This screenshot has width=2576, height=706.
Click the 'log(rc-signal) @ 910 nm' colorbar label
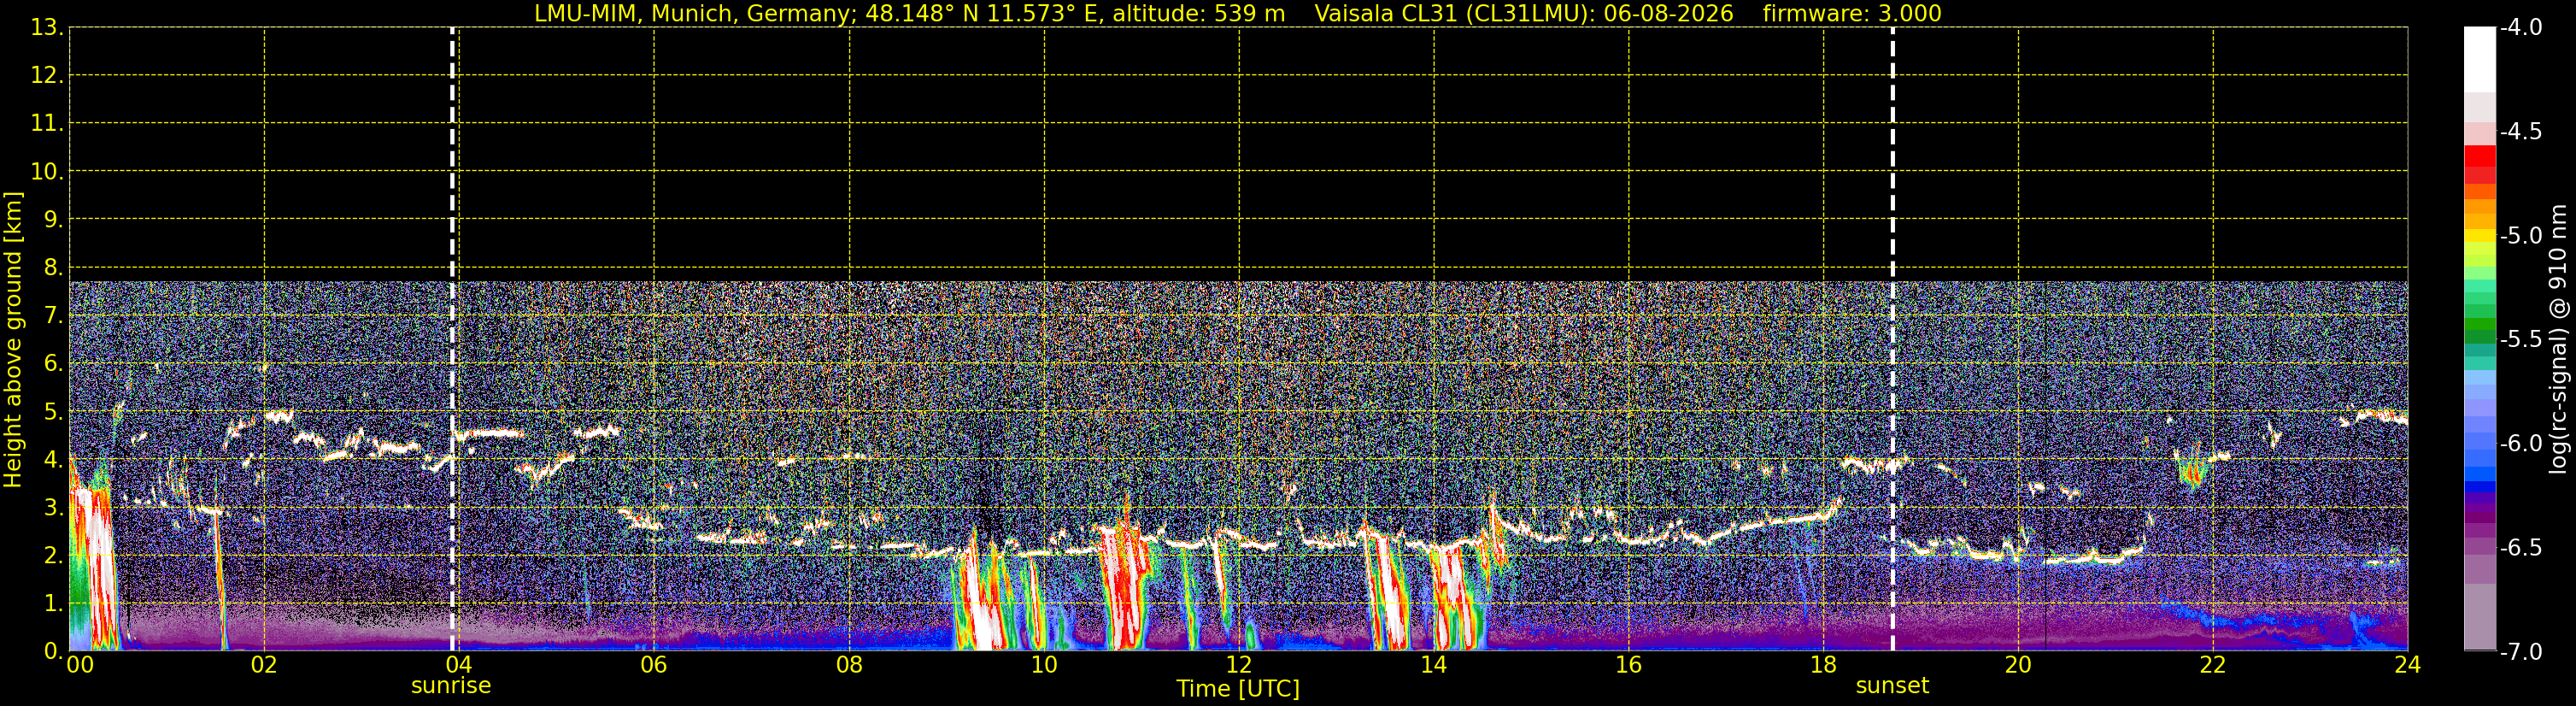tap(2559, 339)
